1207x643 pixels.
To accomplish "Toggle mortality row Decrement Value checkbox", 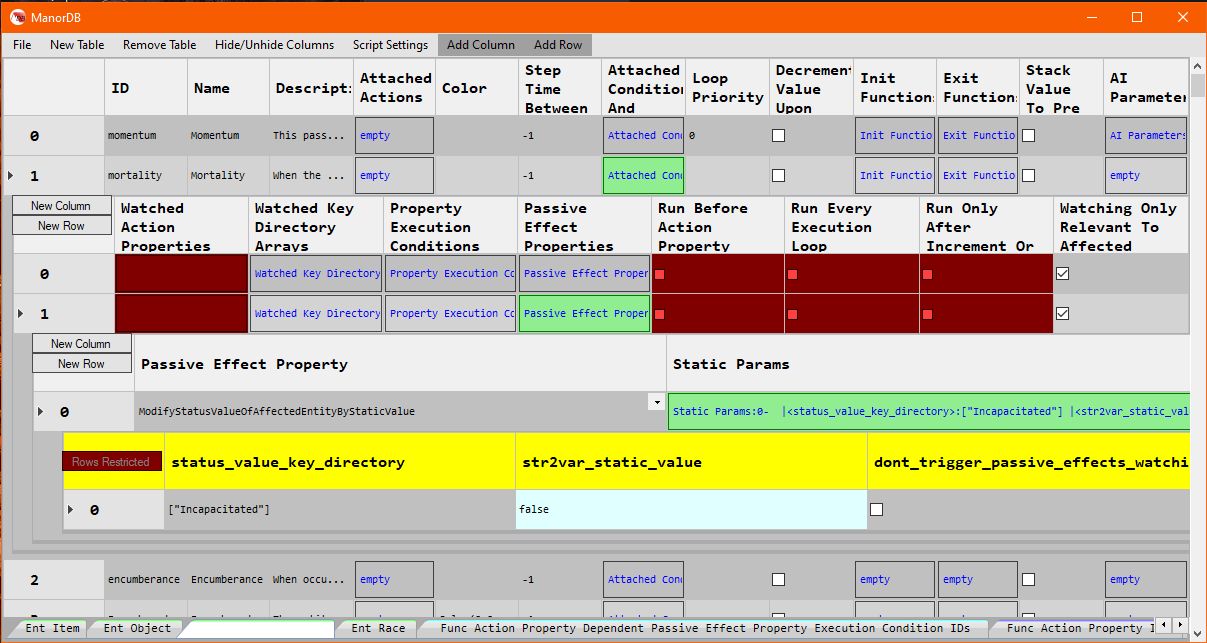I will (x=778, y=175).
